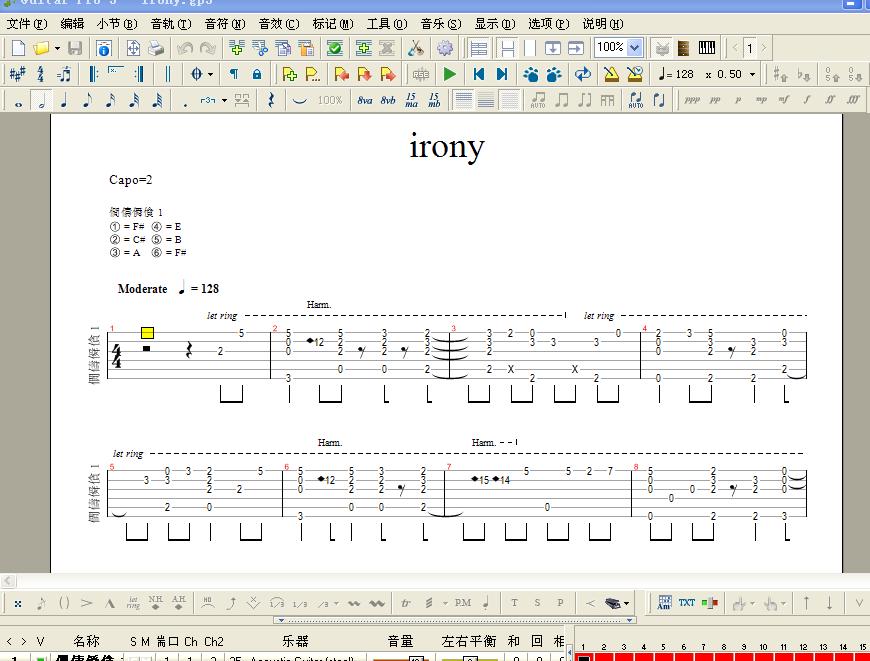Select quarter note duration
This screenshot has width=870, height=661.
tap(64, 101)
